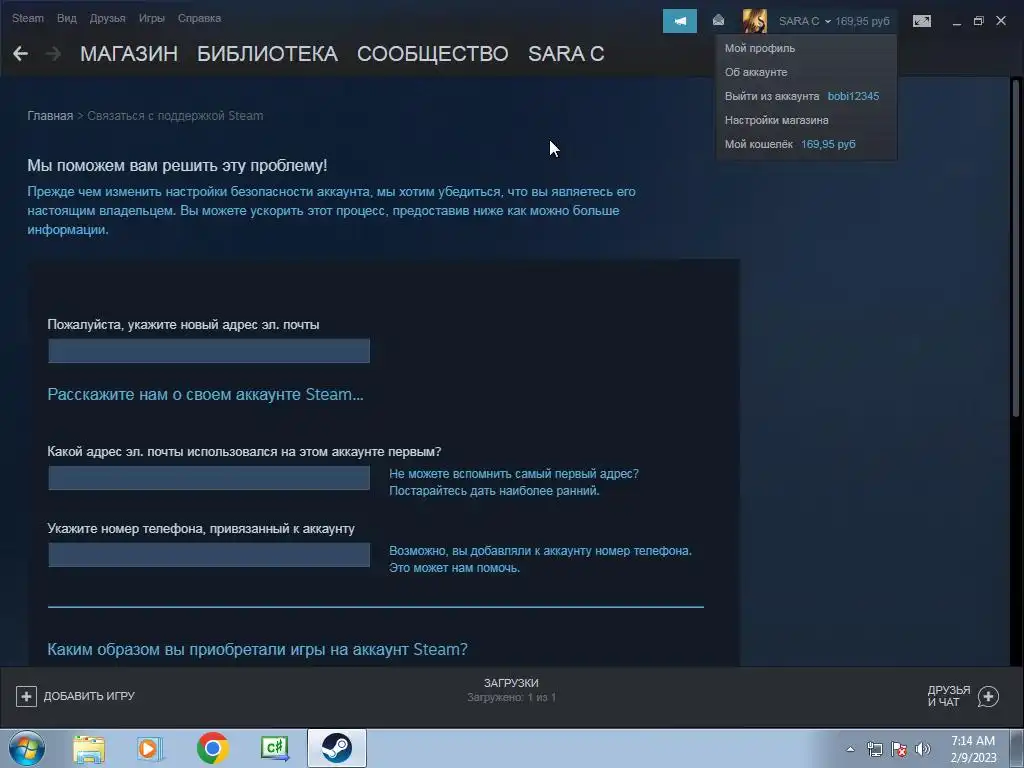
Task: Toggle Big Picture mode icon
Action: [921, 21]
